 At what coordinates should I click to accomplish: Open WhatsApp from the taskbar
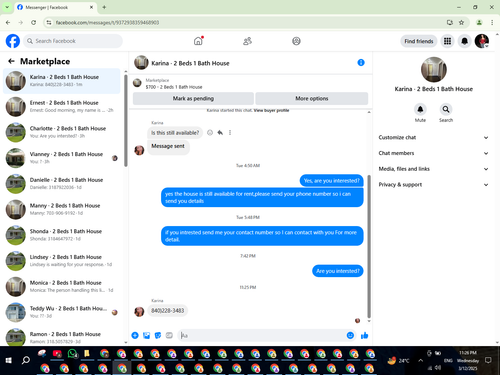(72, 354)
